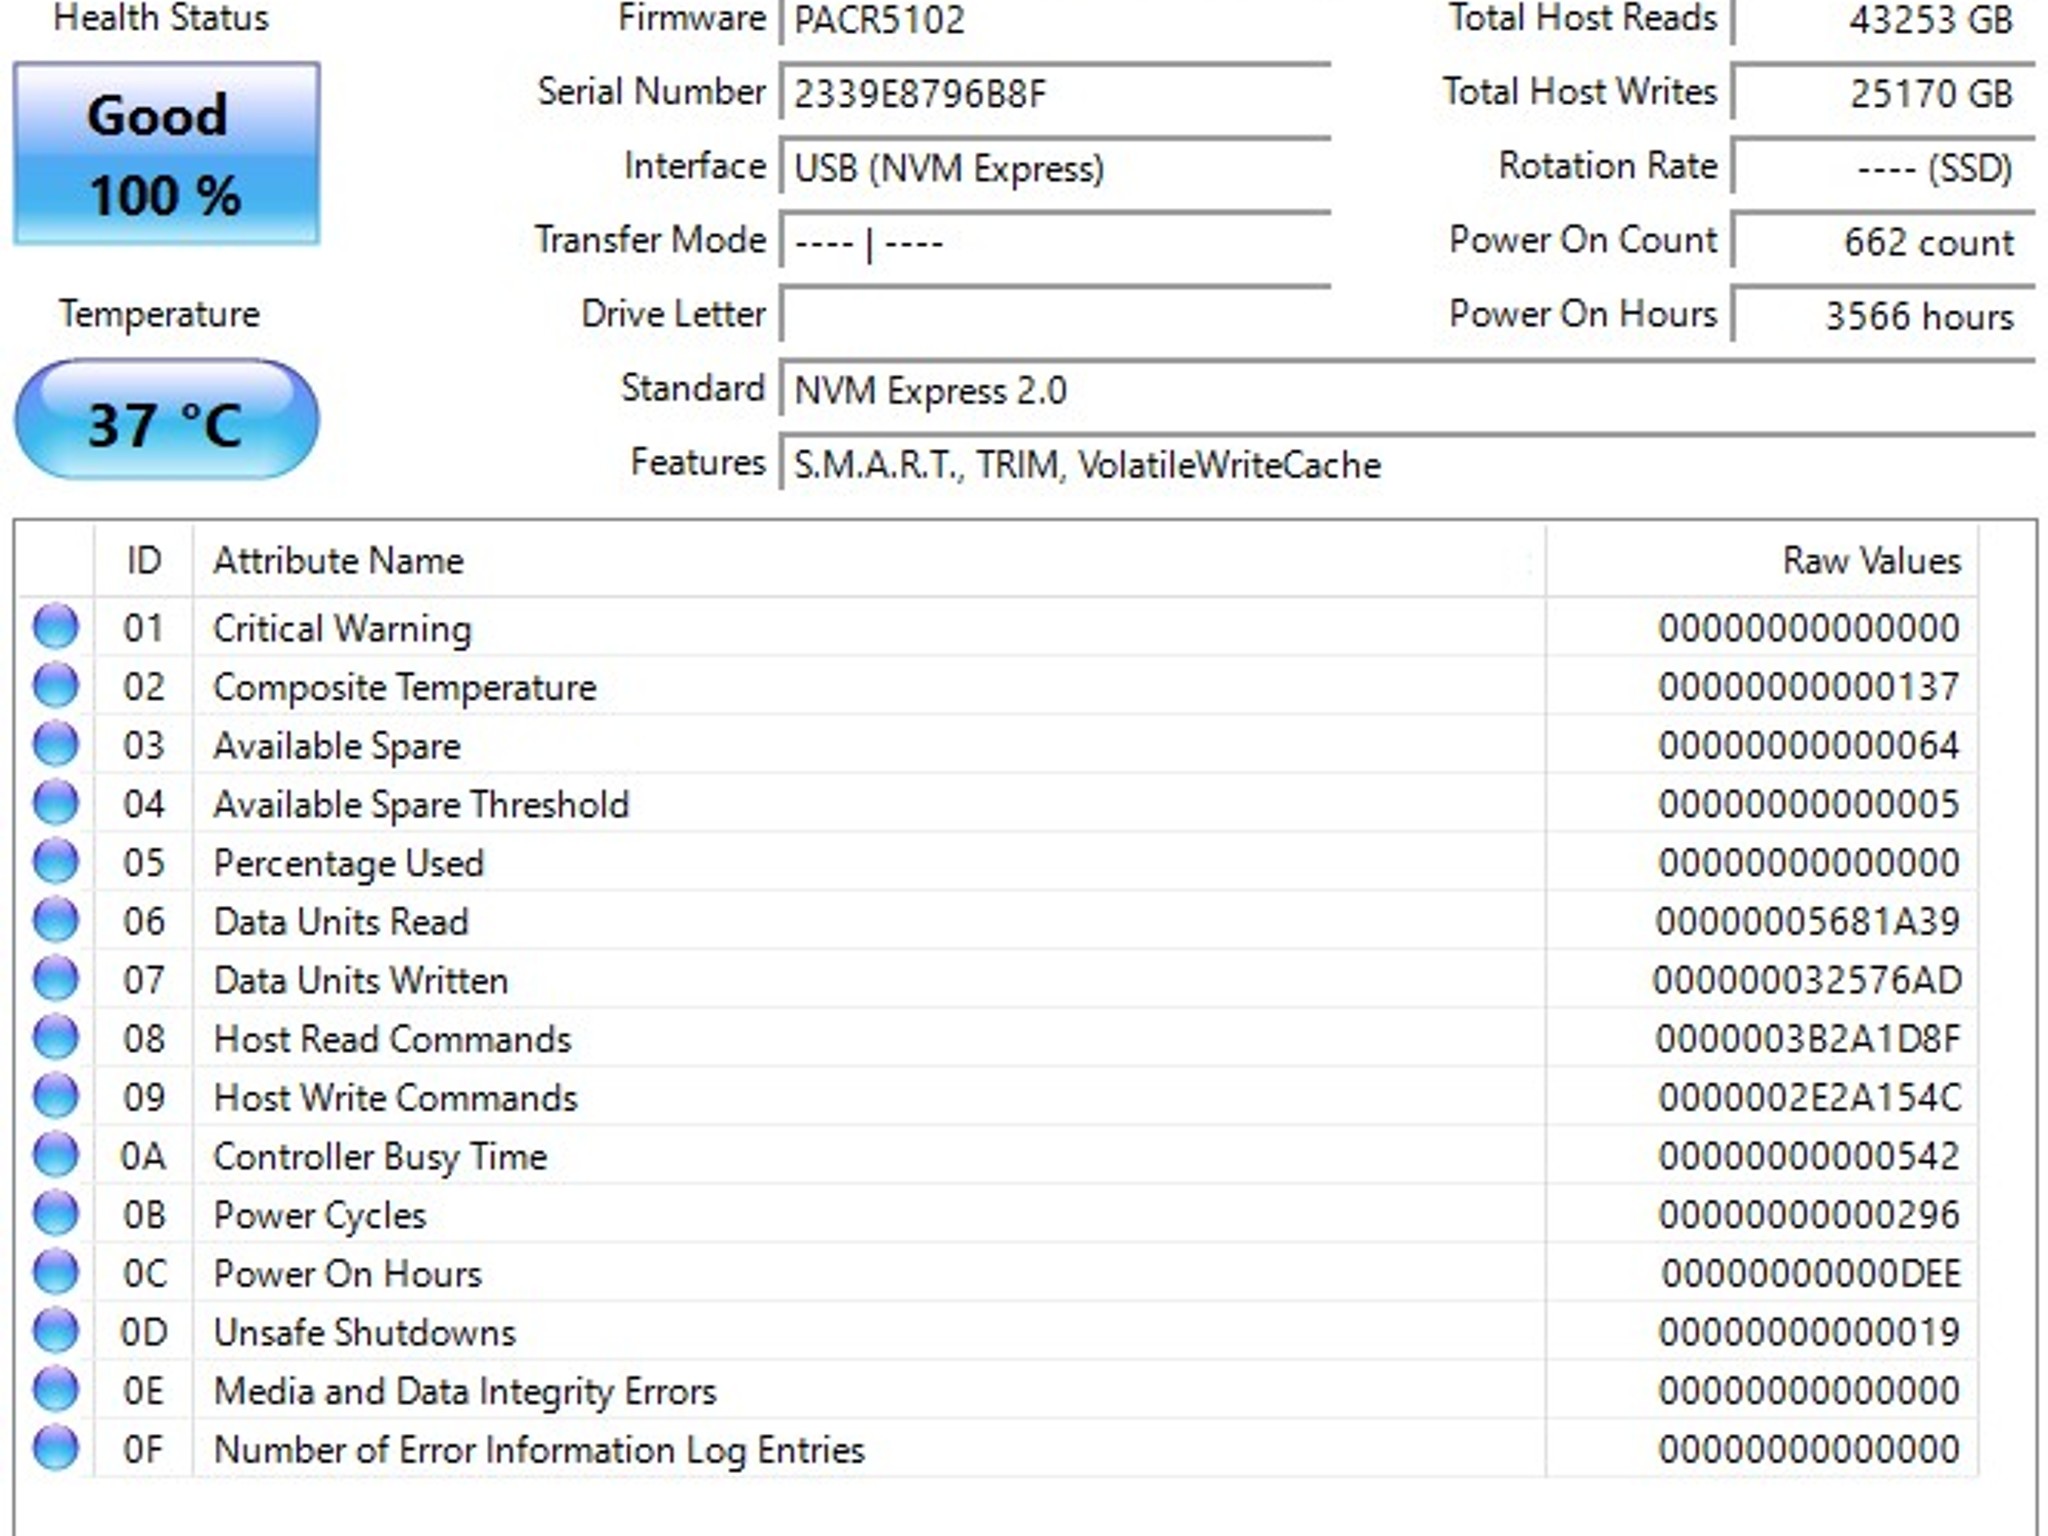Image resolution: width=2048 pixels, height=1536 pixels.
Task: Click the Serial Number field 2339E8796B8F
Action: tap(1055, 93)
